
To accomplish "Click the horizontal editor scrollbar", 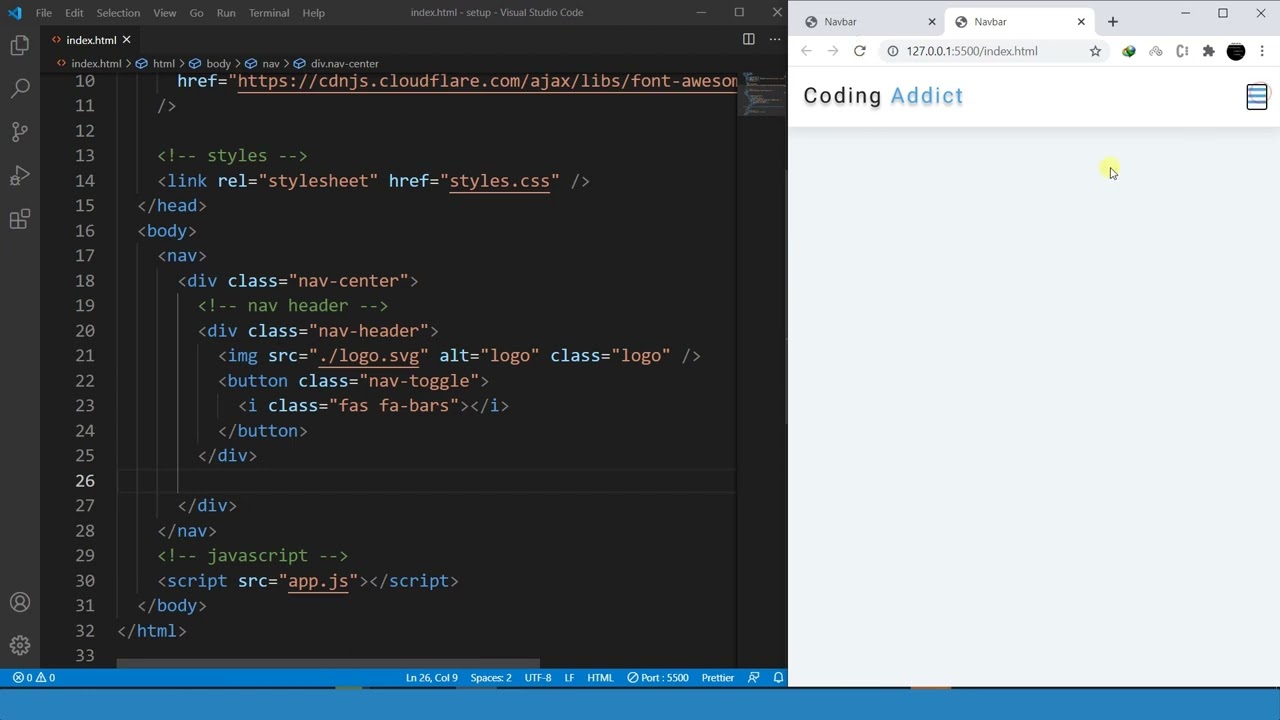I will [328, 663].
